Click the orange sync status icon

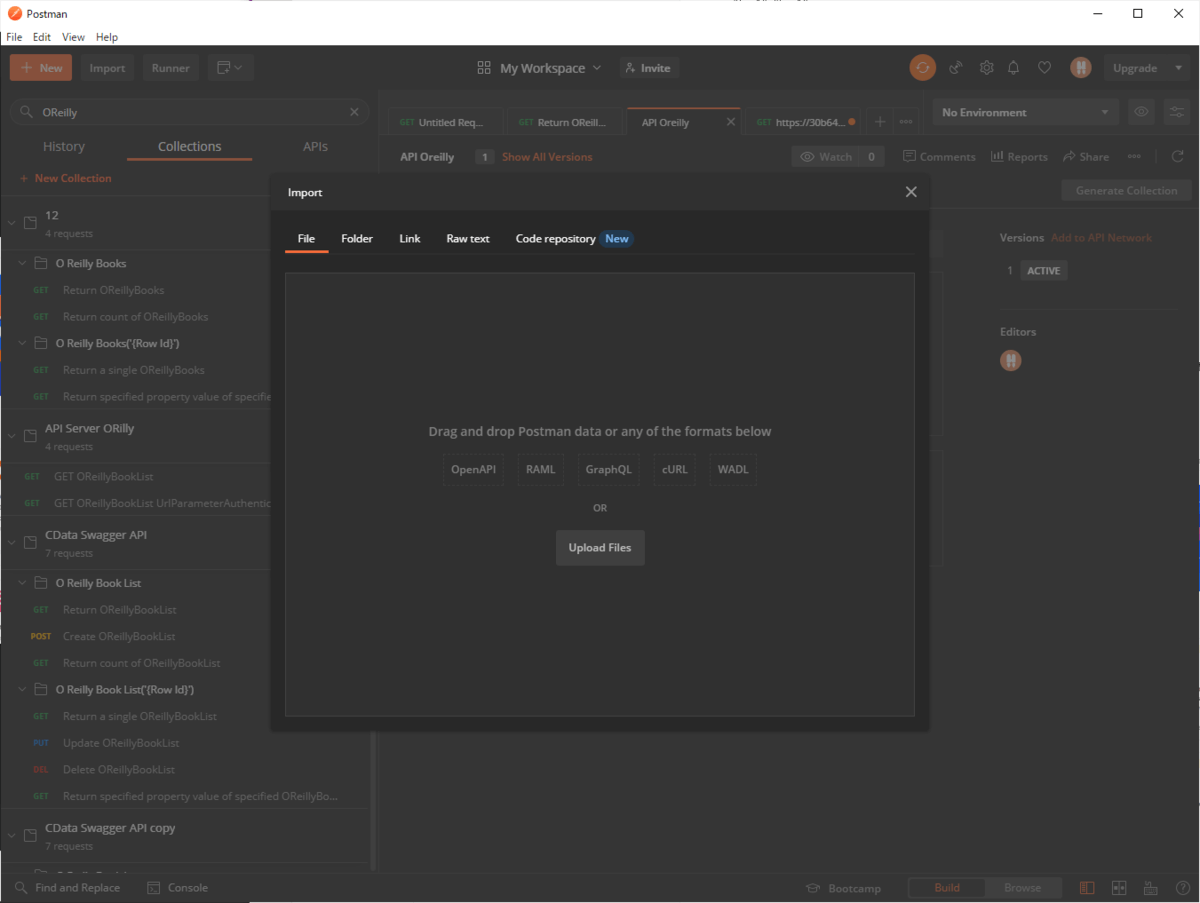click(922, 68)
